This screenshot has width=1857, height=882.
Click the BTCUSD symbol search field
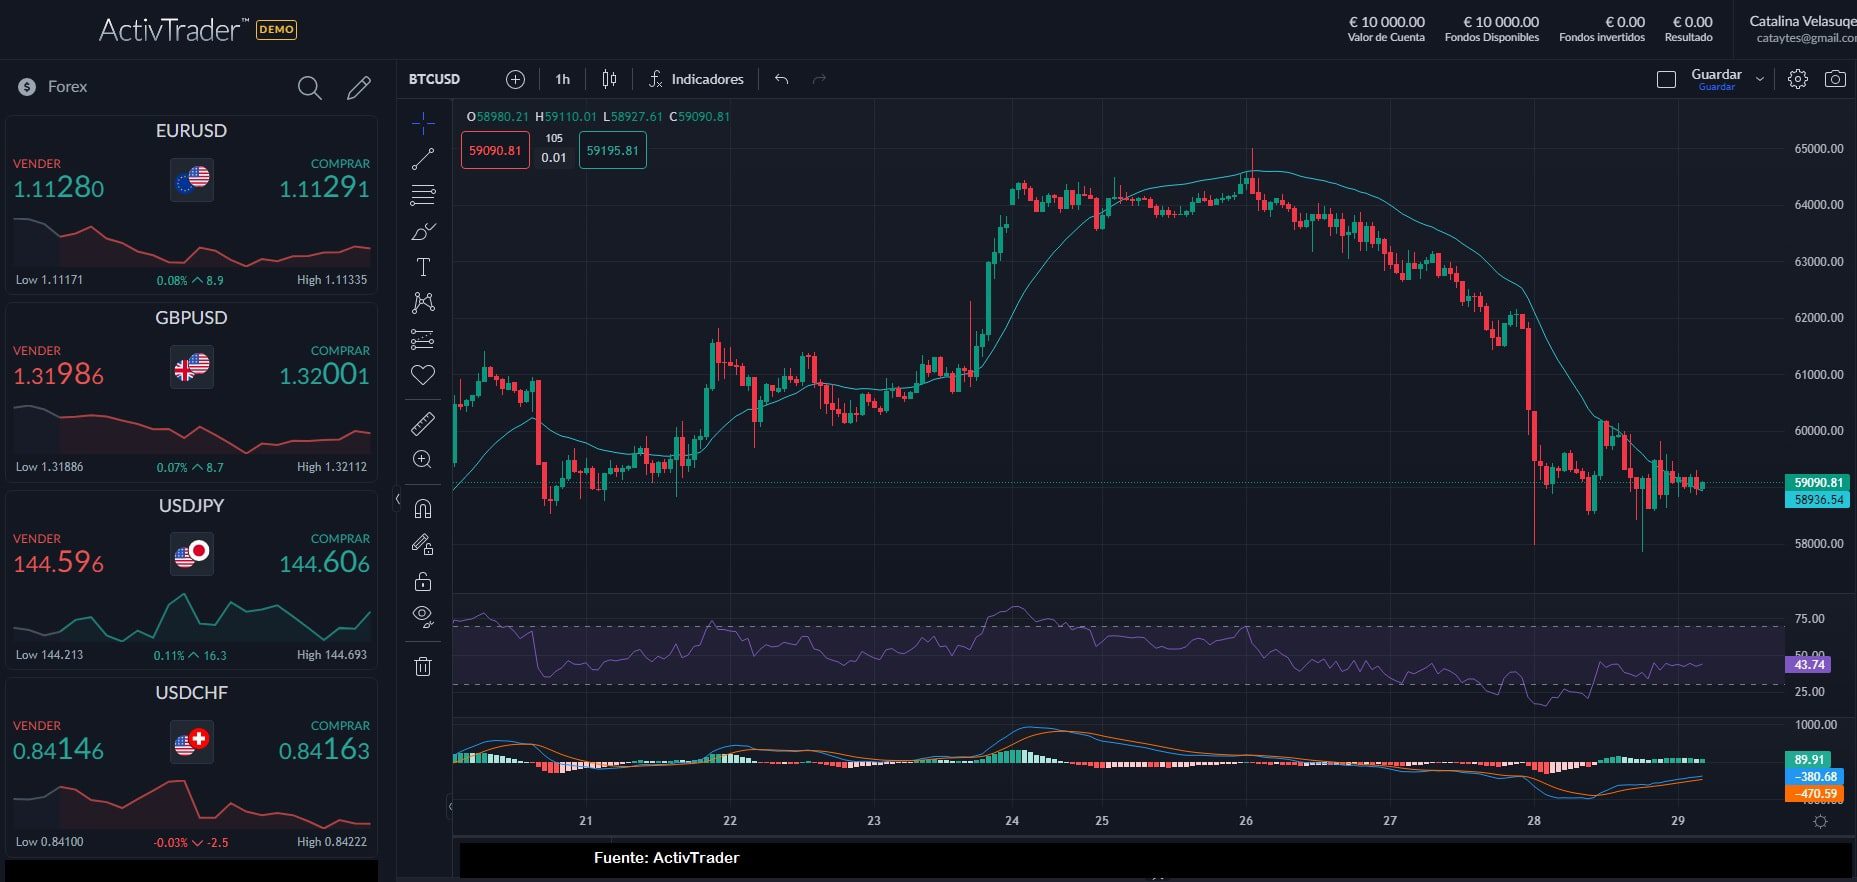[x=435, y=79]
